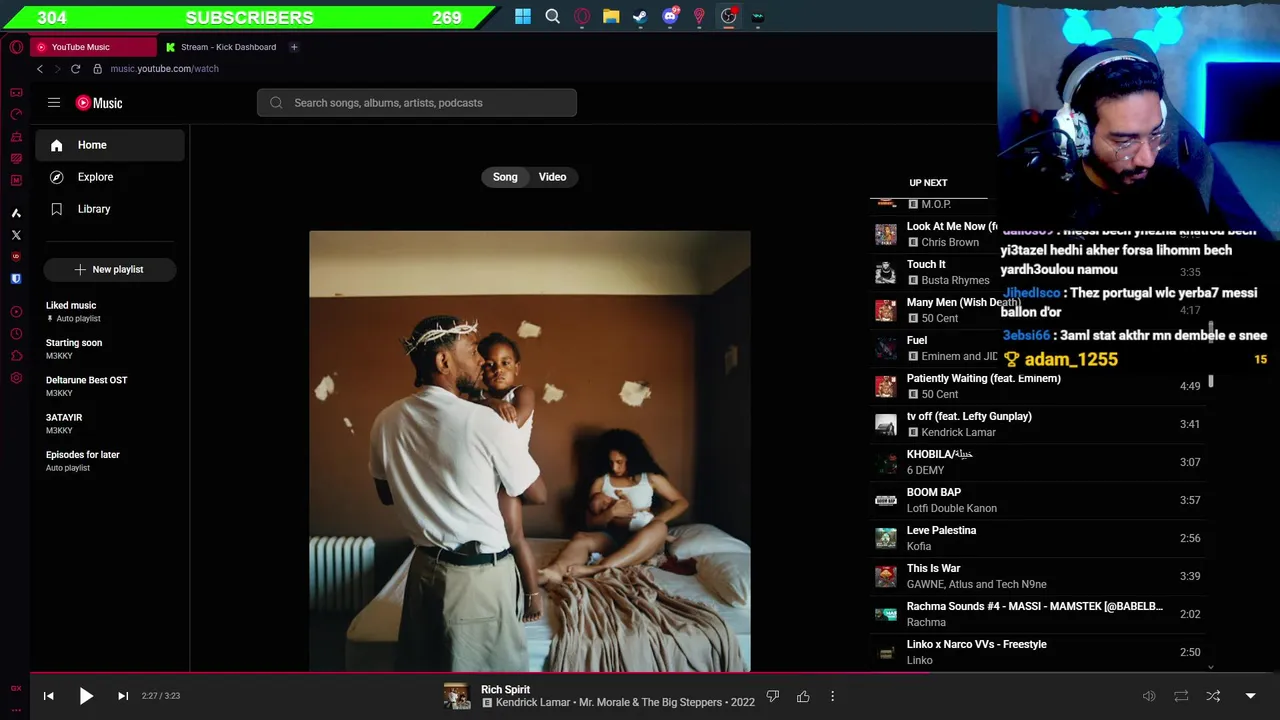Click the address bar music.youtube.com/watch
The height and width of the screenshot is (720, 1280).
164,69
